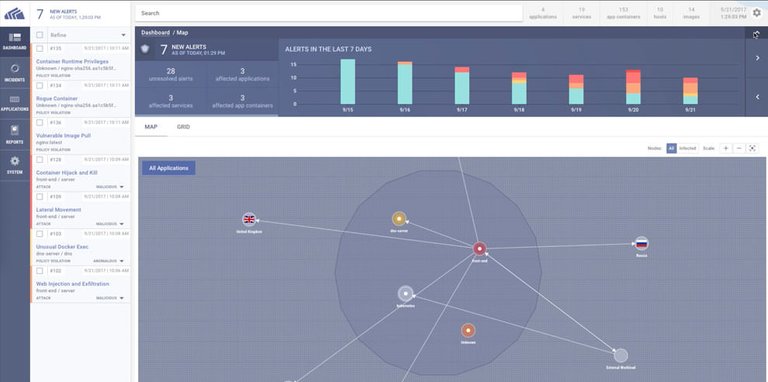Switch to the MAP tab

151,127
